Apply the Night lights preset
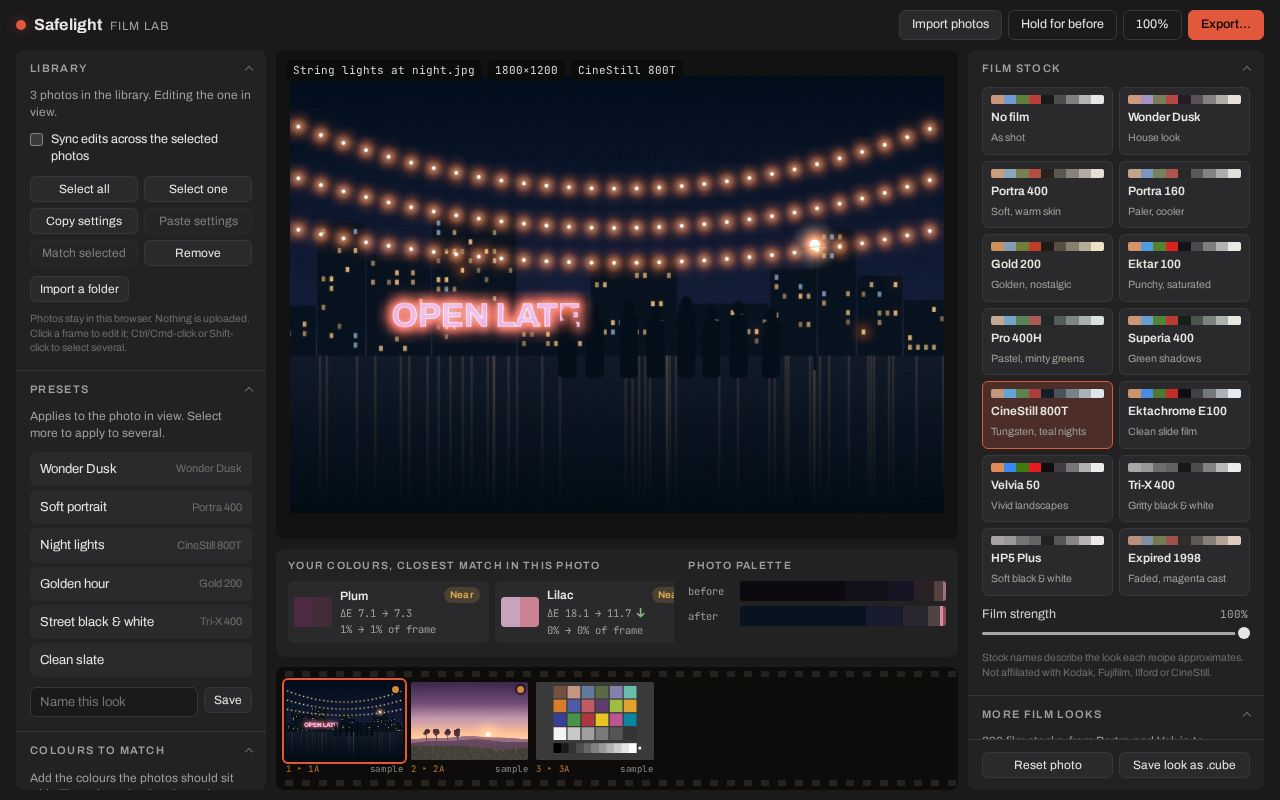 click(x=141, y=545)
